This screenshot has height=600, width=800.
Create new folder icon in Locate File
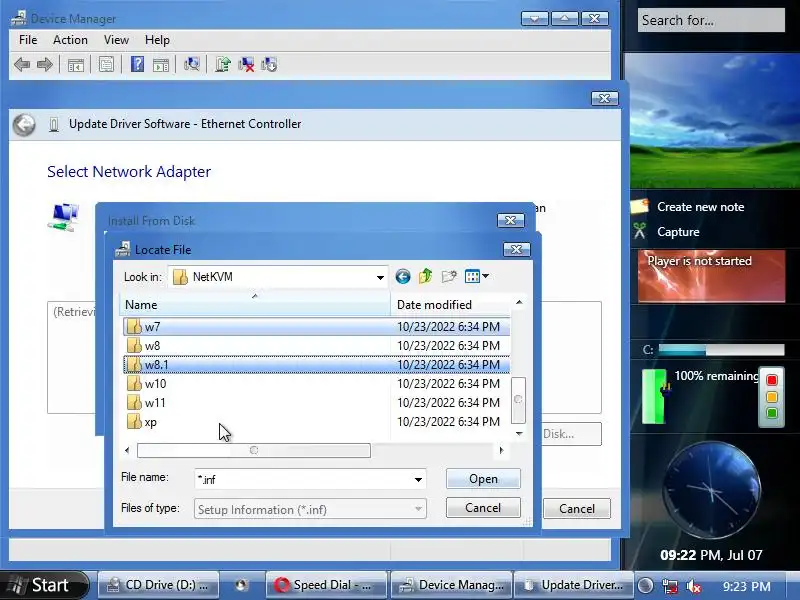pos(449,277)
